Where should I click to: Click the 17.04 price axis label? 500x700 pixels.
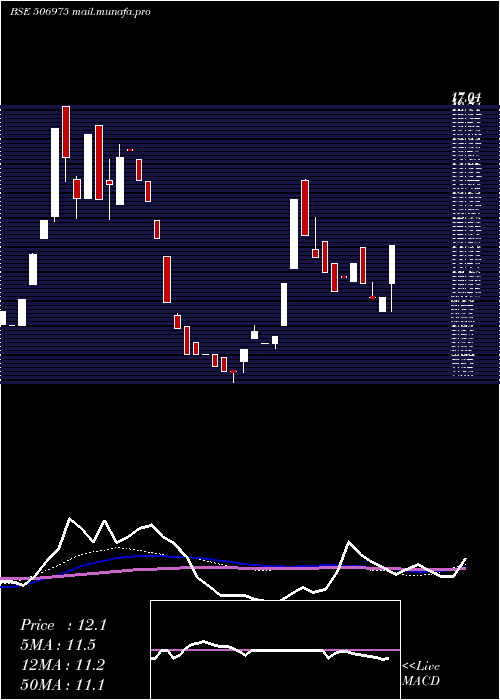(x=466, y=97)
